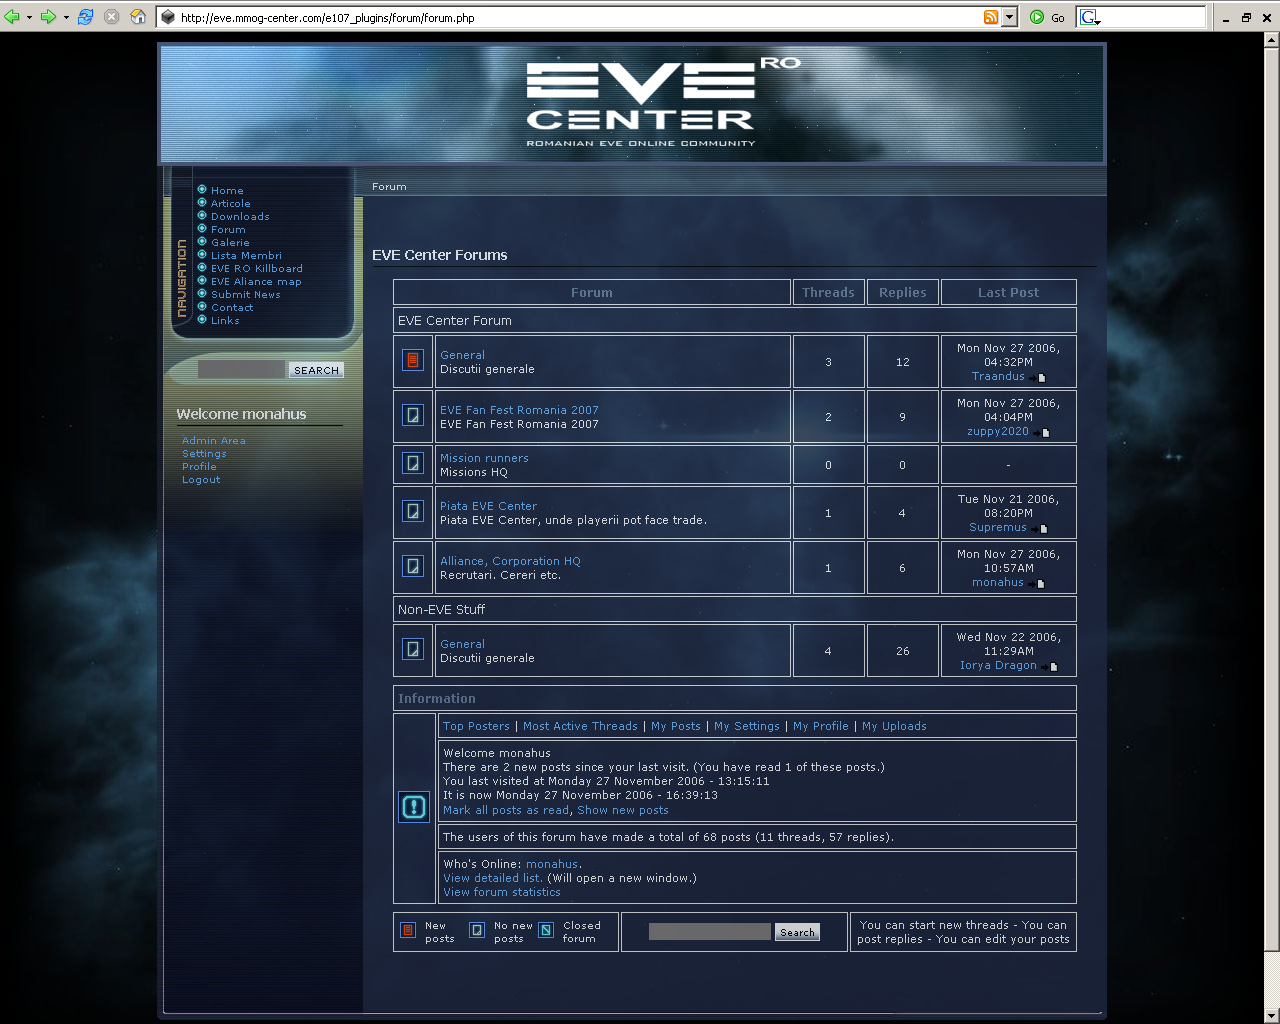1280x1024 pixels.
Task: Open 'View forum statistics' link
Action: (x=502, y=892)
